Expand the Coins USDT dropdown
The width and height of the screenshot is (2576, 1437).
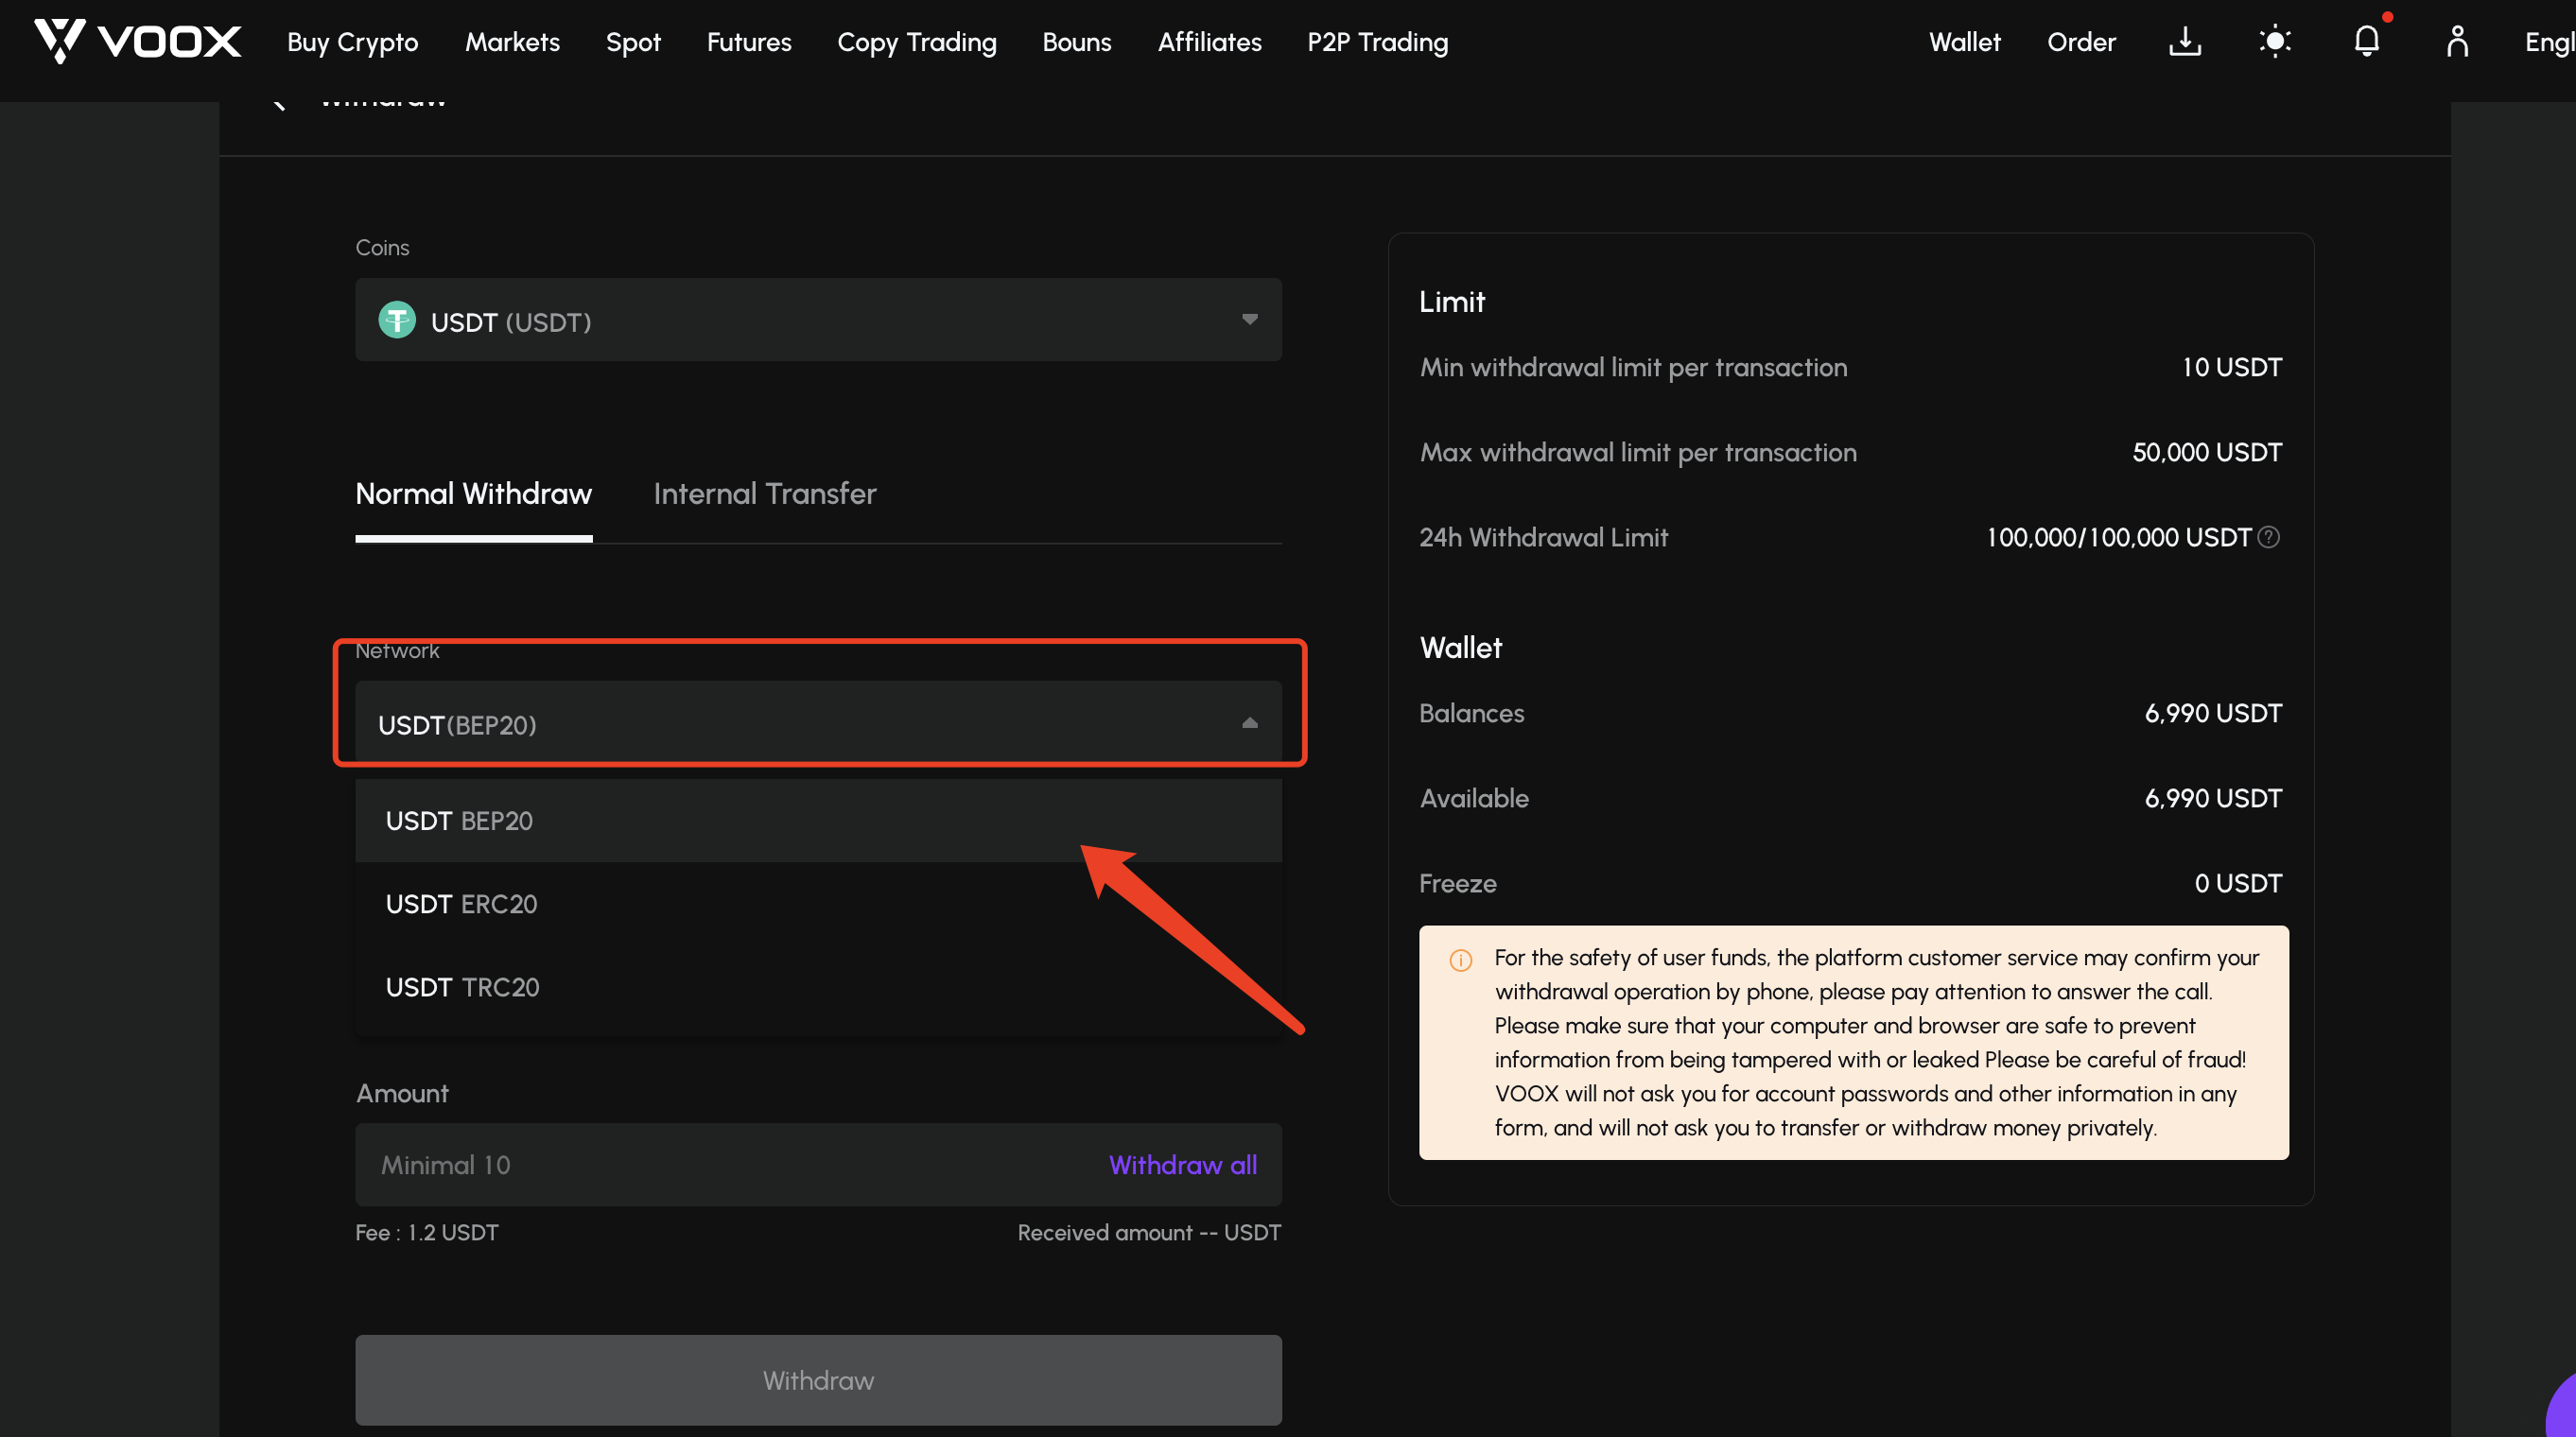pos(818,320)
